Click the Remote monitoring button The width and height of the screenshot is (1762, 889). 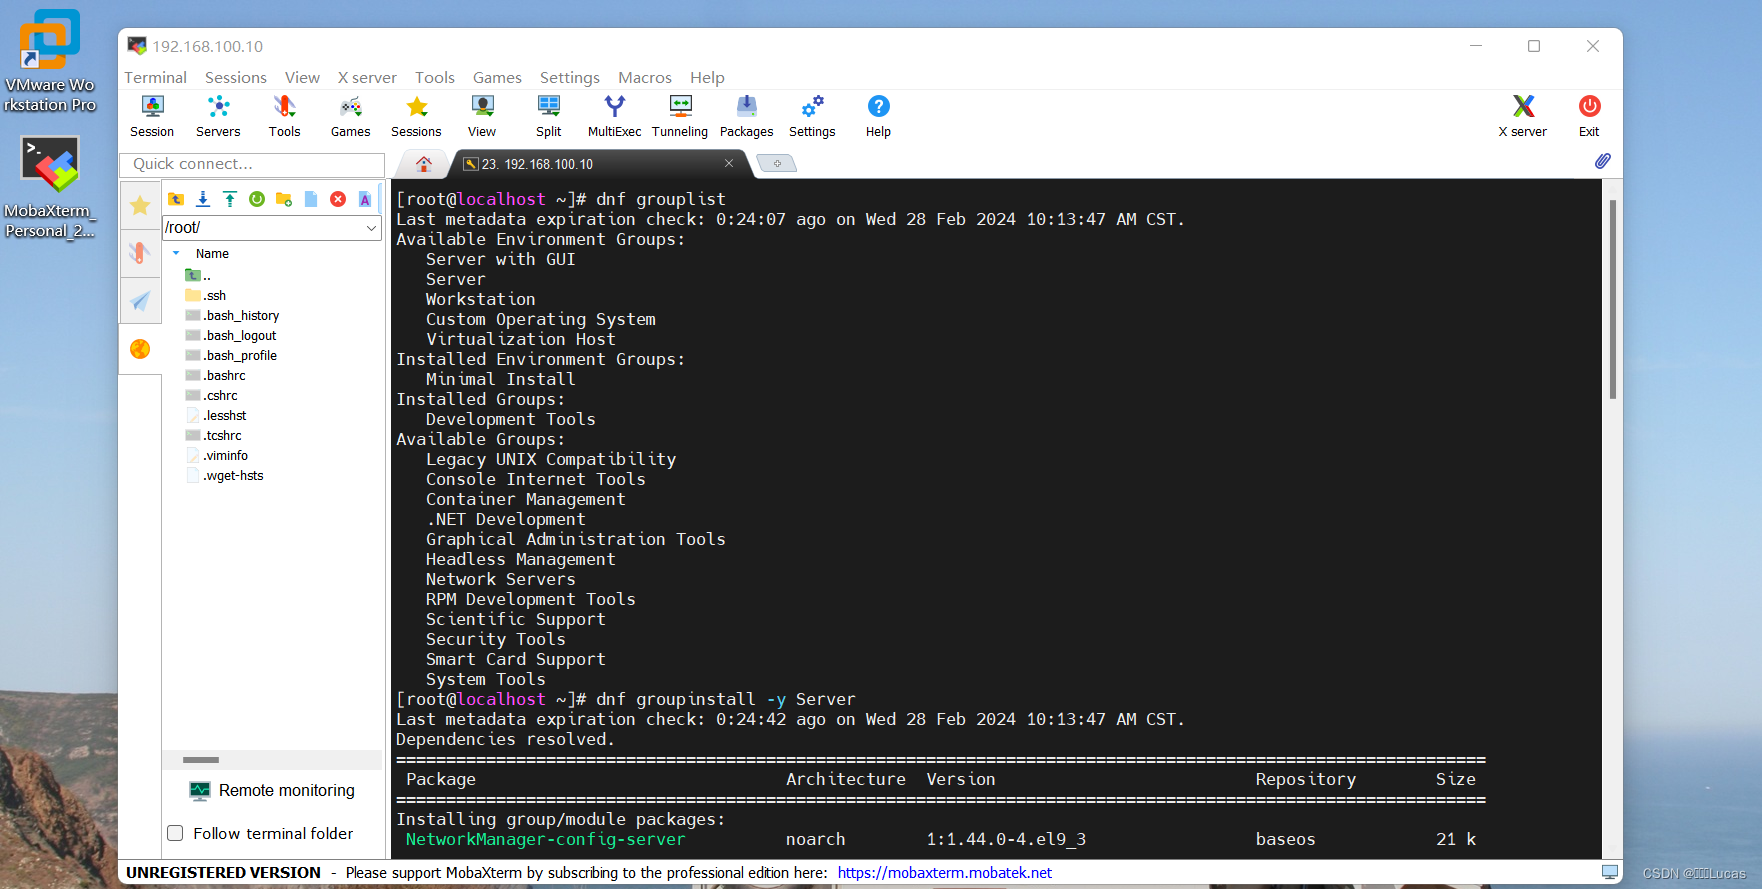click(272, 791)
